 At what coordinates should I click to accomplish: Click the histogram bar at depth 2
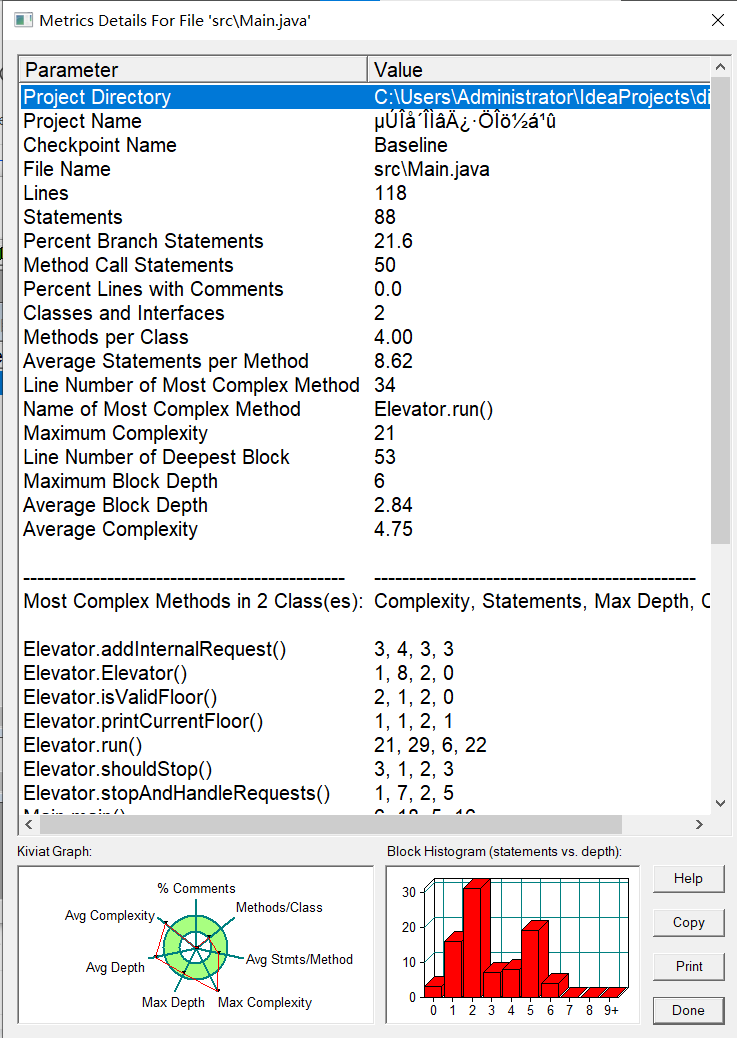475,940
